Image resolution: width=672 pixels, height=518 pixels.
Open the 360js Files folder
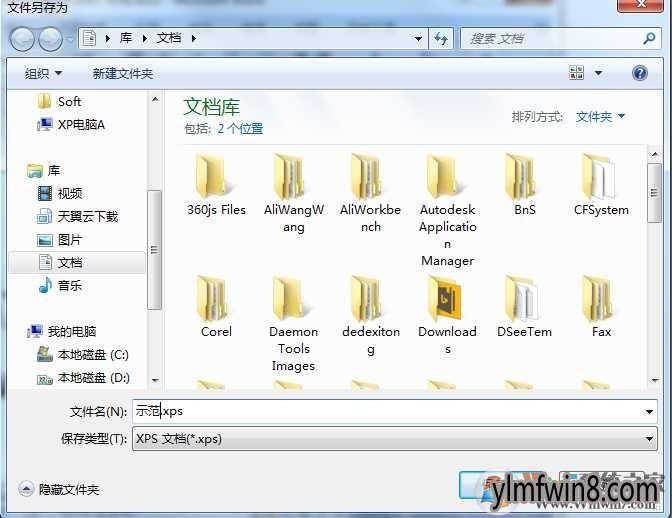216,185
